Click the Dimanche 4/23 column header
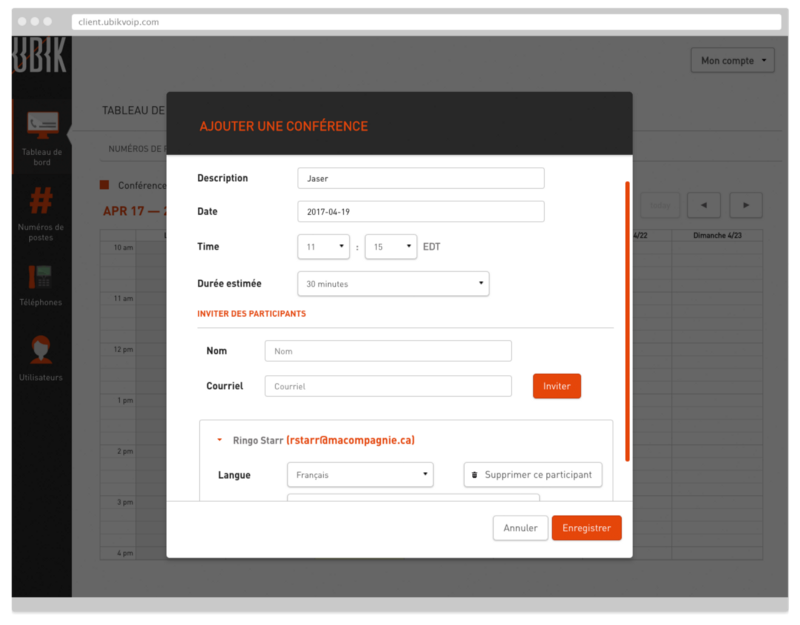 717,235
